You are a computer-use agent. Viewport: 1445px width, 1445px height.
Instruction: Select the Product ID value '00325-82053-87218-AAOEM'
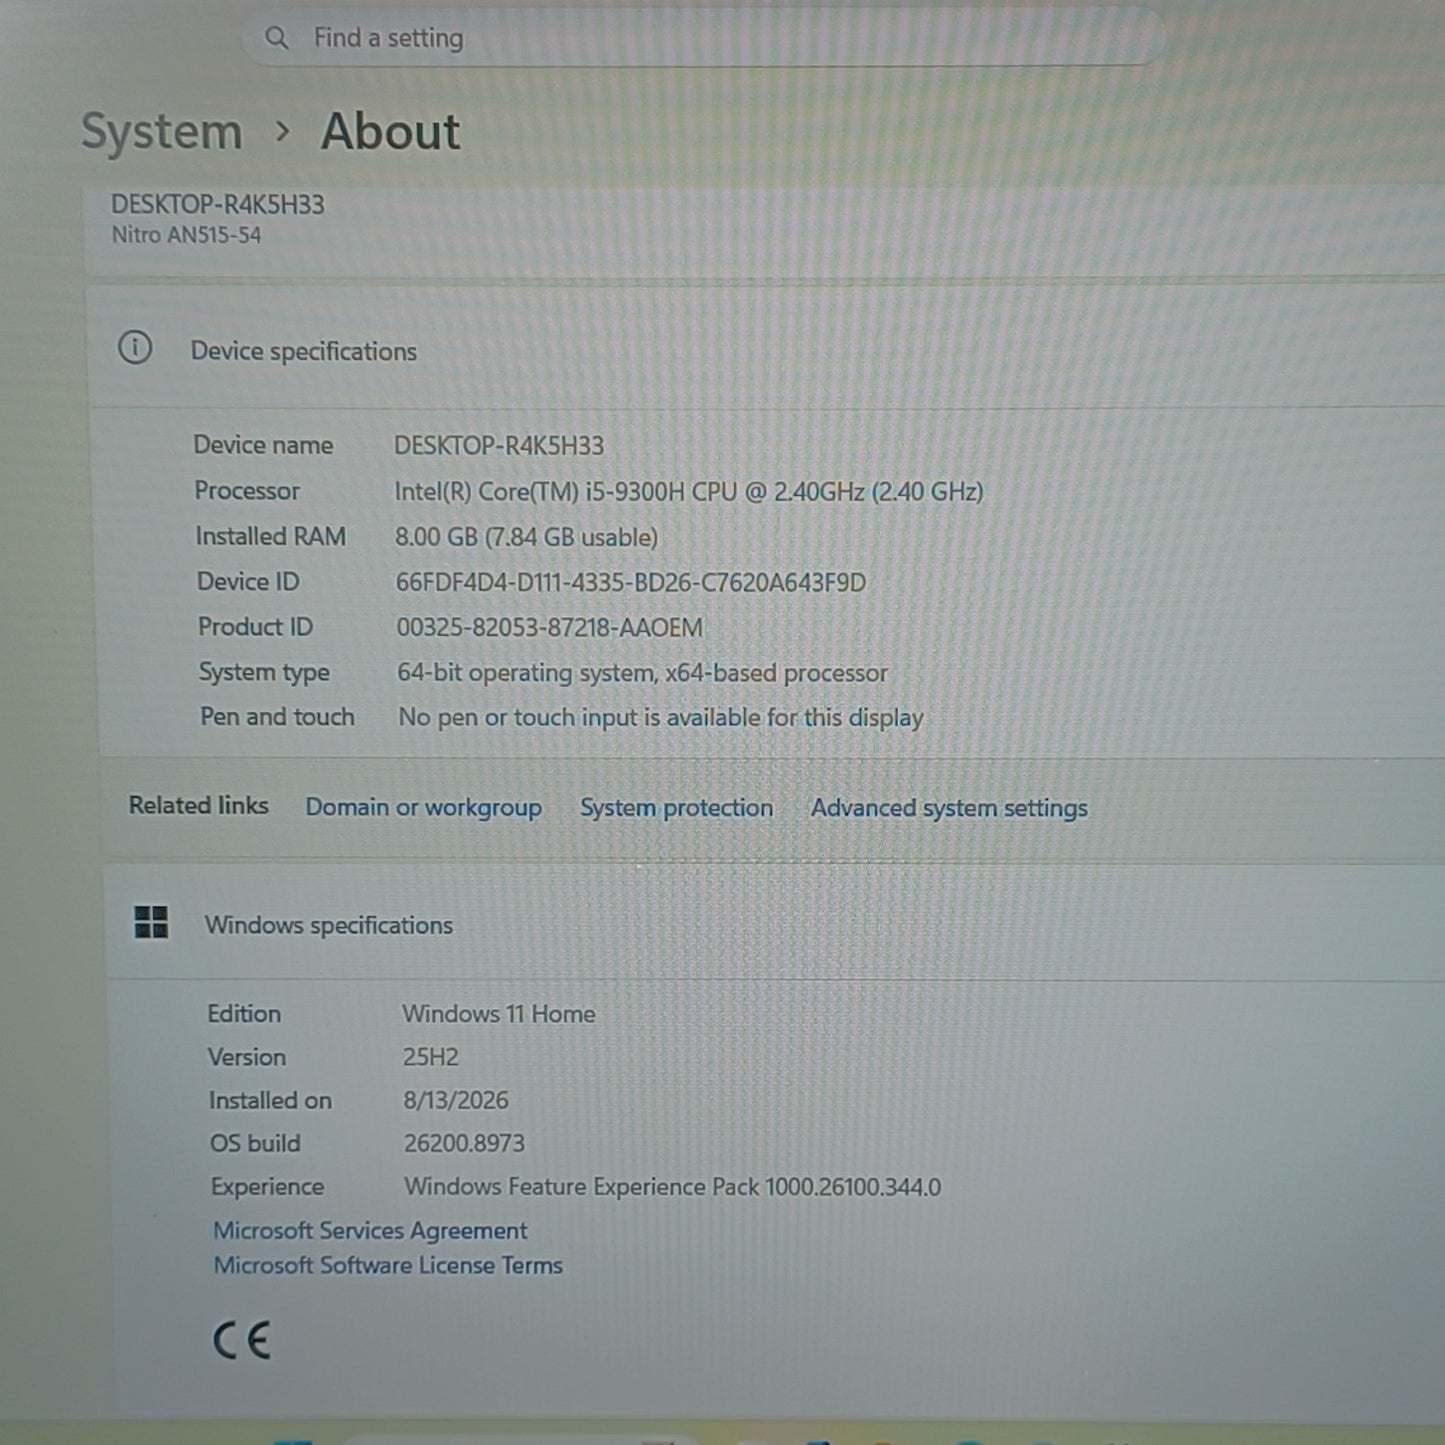pyautogui.click(x=550, y=628)
